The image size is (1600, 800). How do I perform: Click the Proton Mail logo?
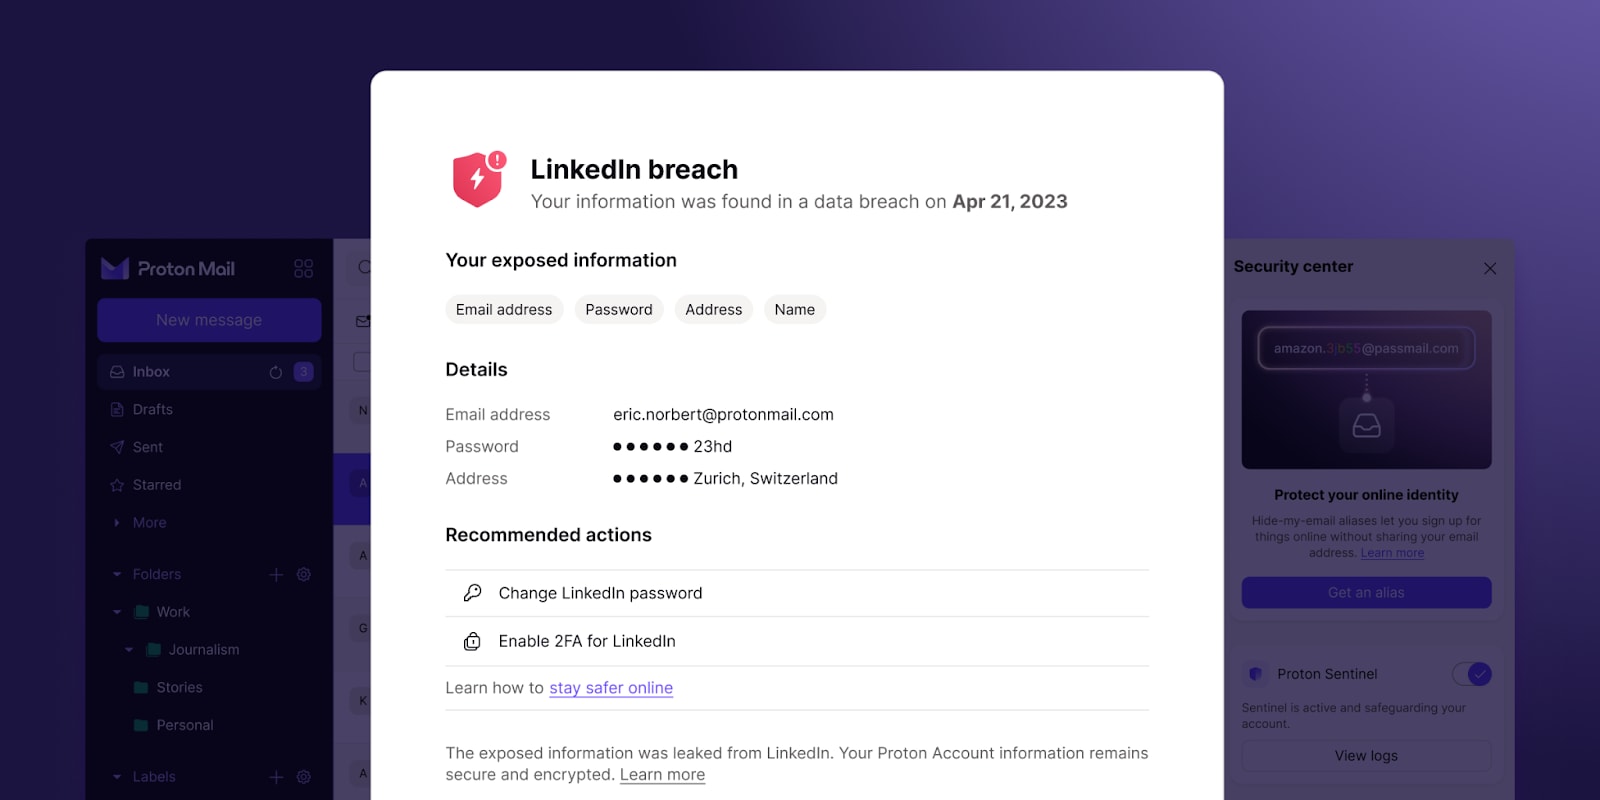[168, 268]
